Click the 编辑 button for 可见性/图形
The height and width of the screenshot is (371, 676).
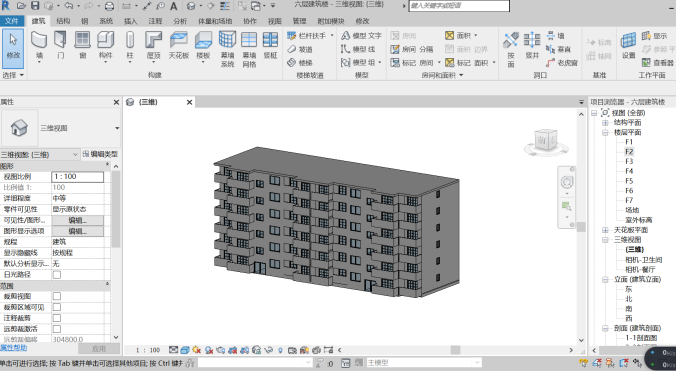[x=78, y=220]
